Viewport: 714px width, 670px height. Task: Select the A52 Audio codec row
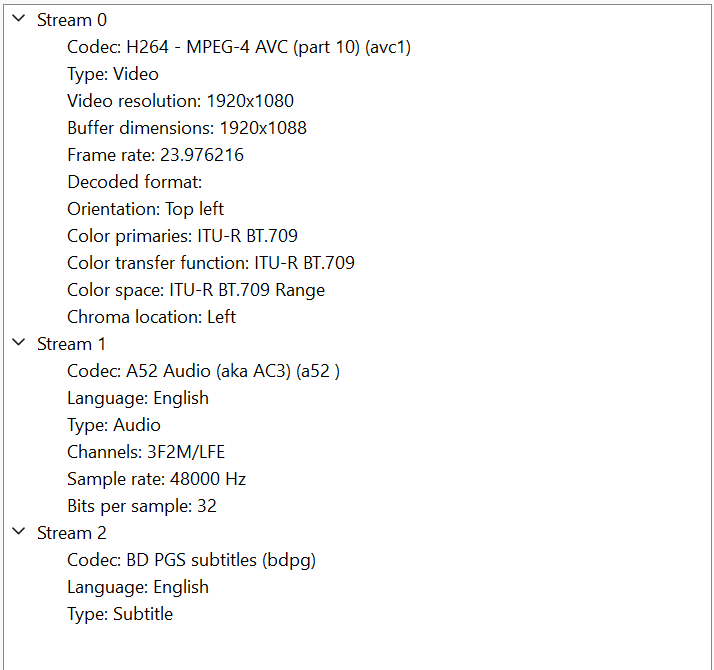tap(204, 371)
